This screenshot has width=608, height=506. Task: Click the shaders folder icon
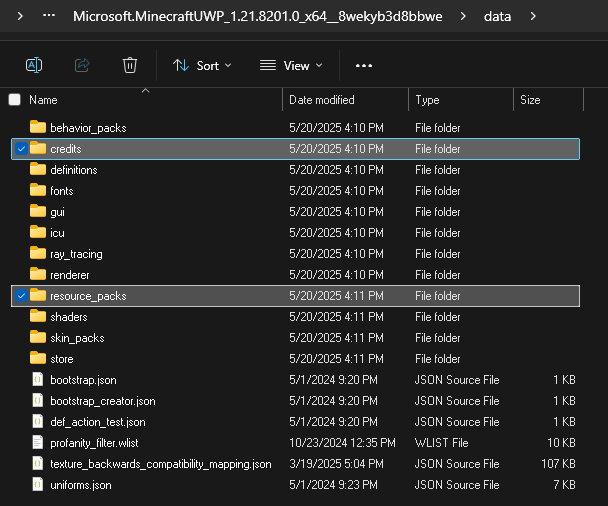(38, 317)
